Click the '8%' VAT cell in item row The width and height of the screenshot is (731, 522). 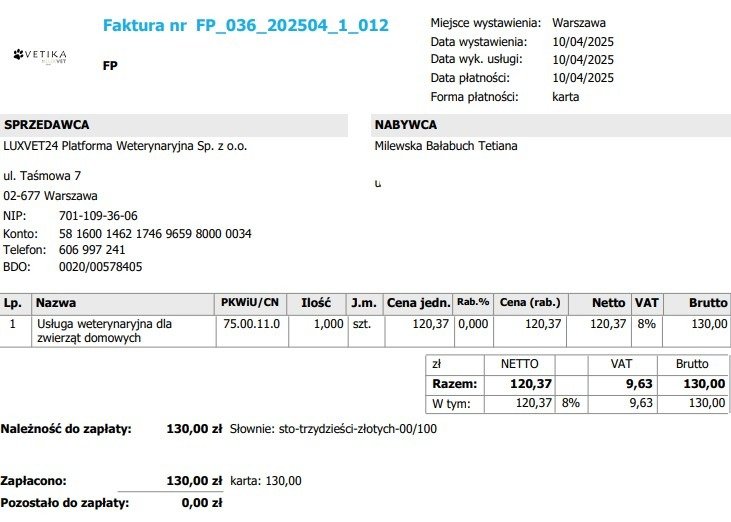(x=647, y=324)
